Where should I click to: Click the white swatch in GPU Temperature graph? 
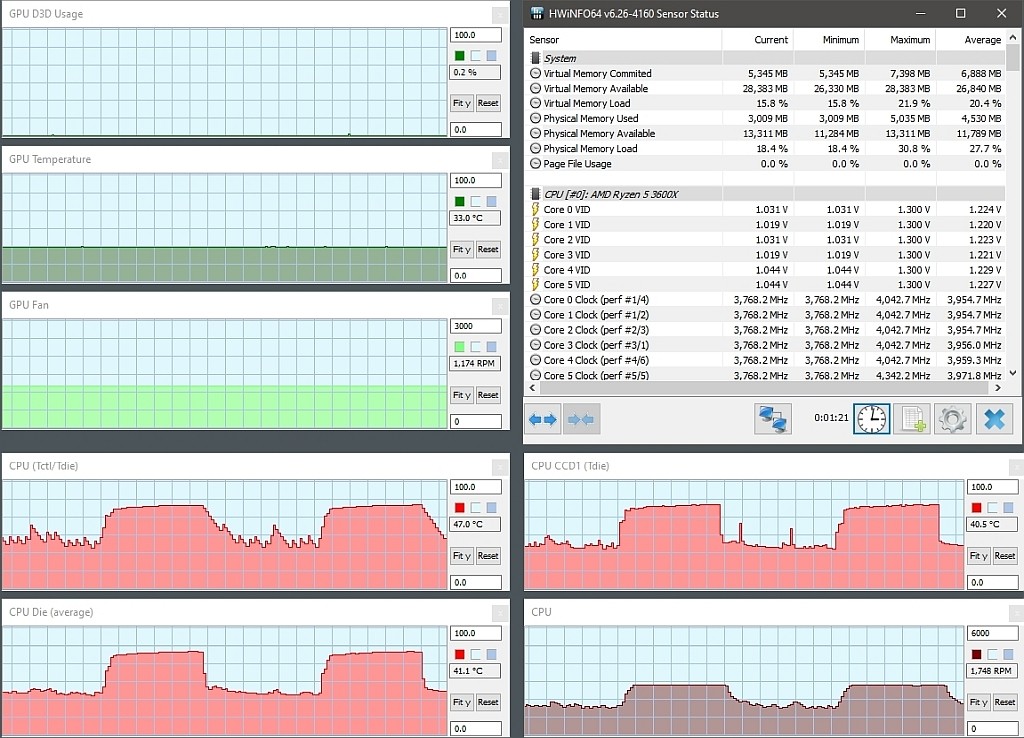pos(475,201)
